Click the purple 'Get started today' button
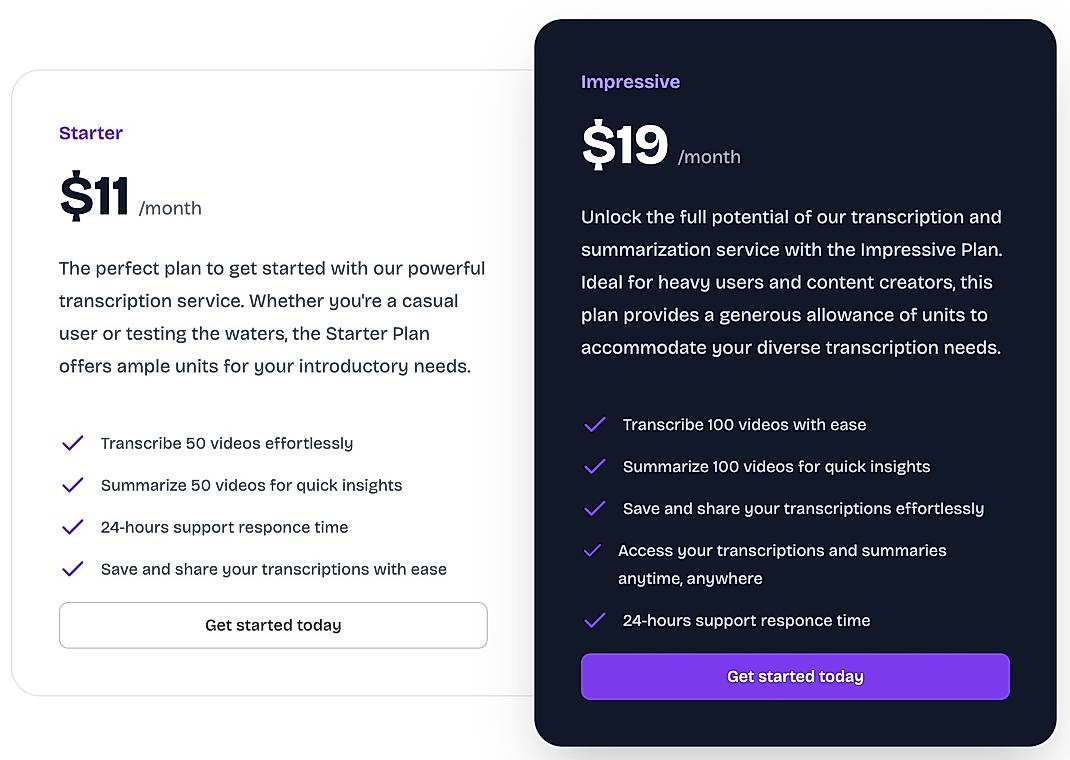The image size is (1070, 760). pyautogui.click(x=794, y=676)
